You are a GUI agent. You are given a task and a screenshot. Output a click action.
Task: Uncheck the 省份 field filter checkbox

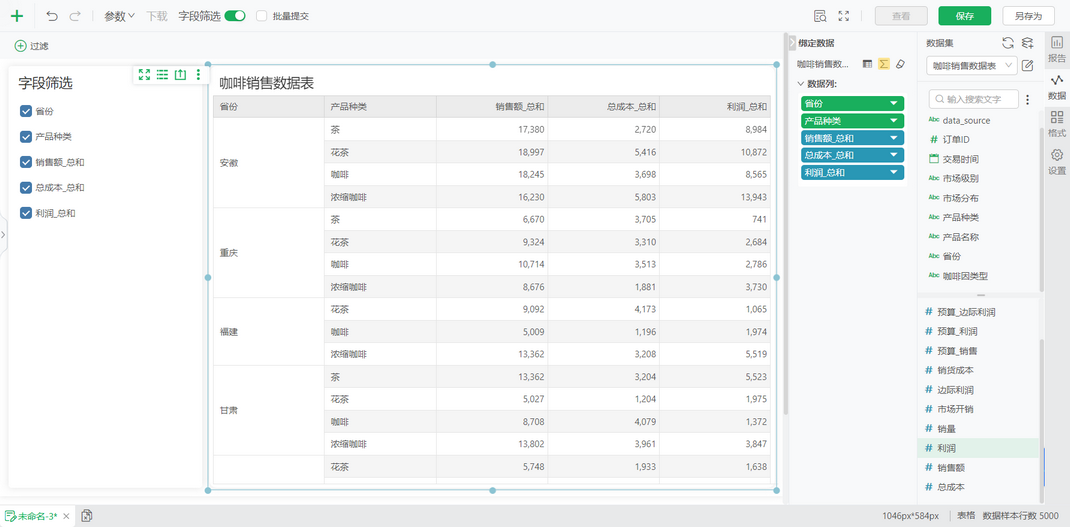(x=26, y=111)
